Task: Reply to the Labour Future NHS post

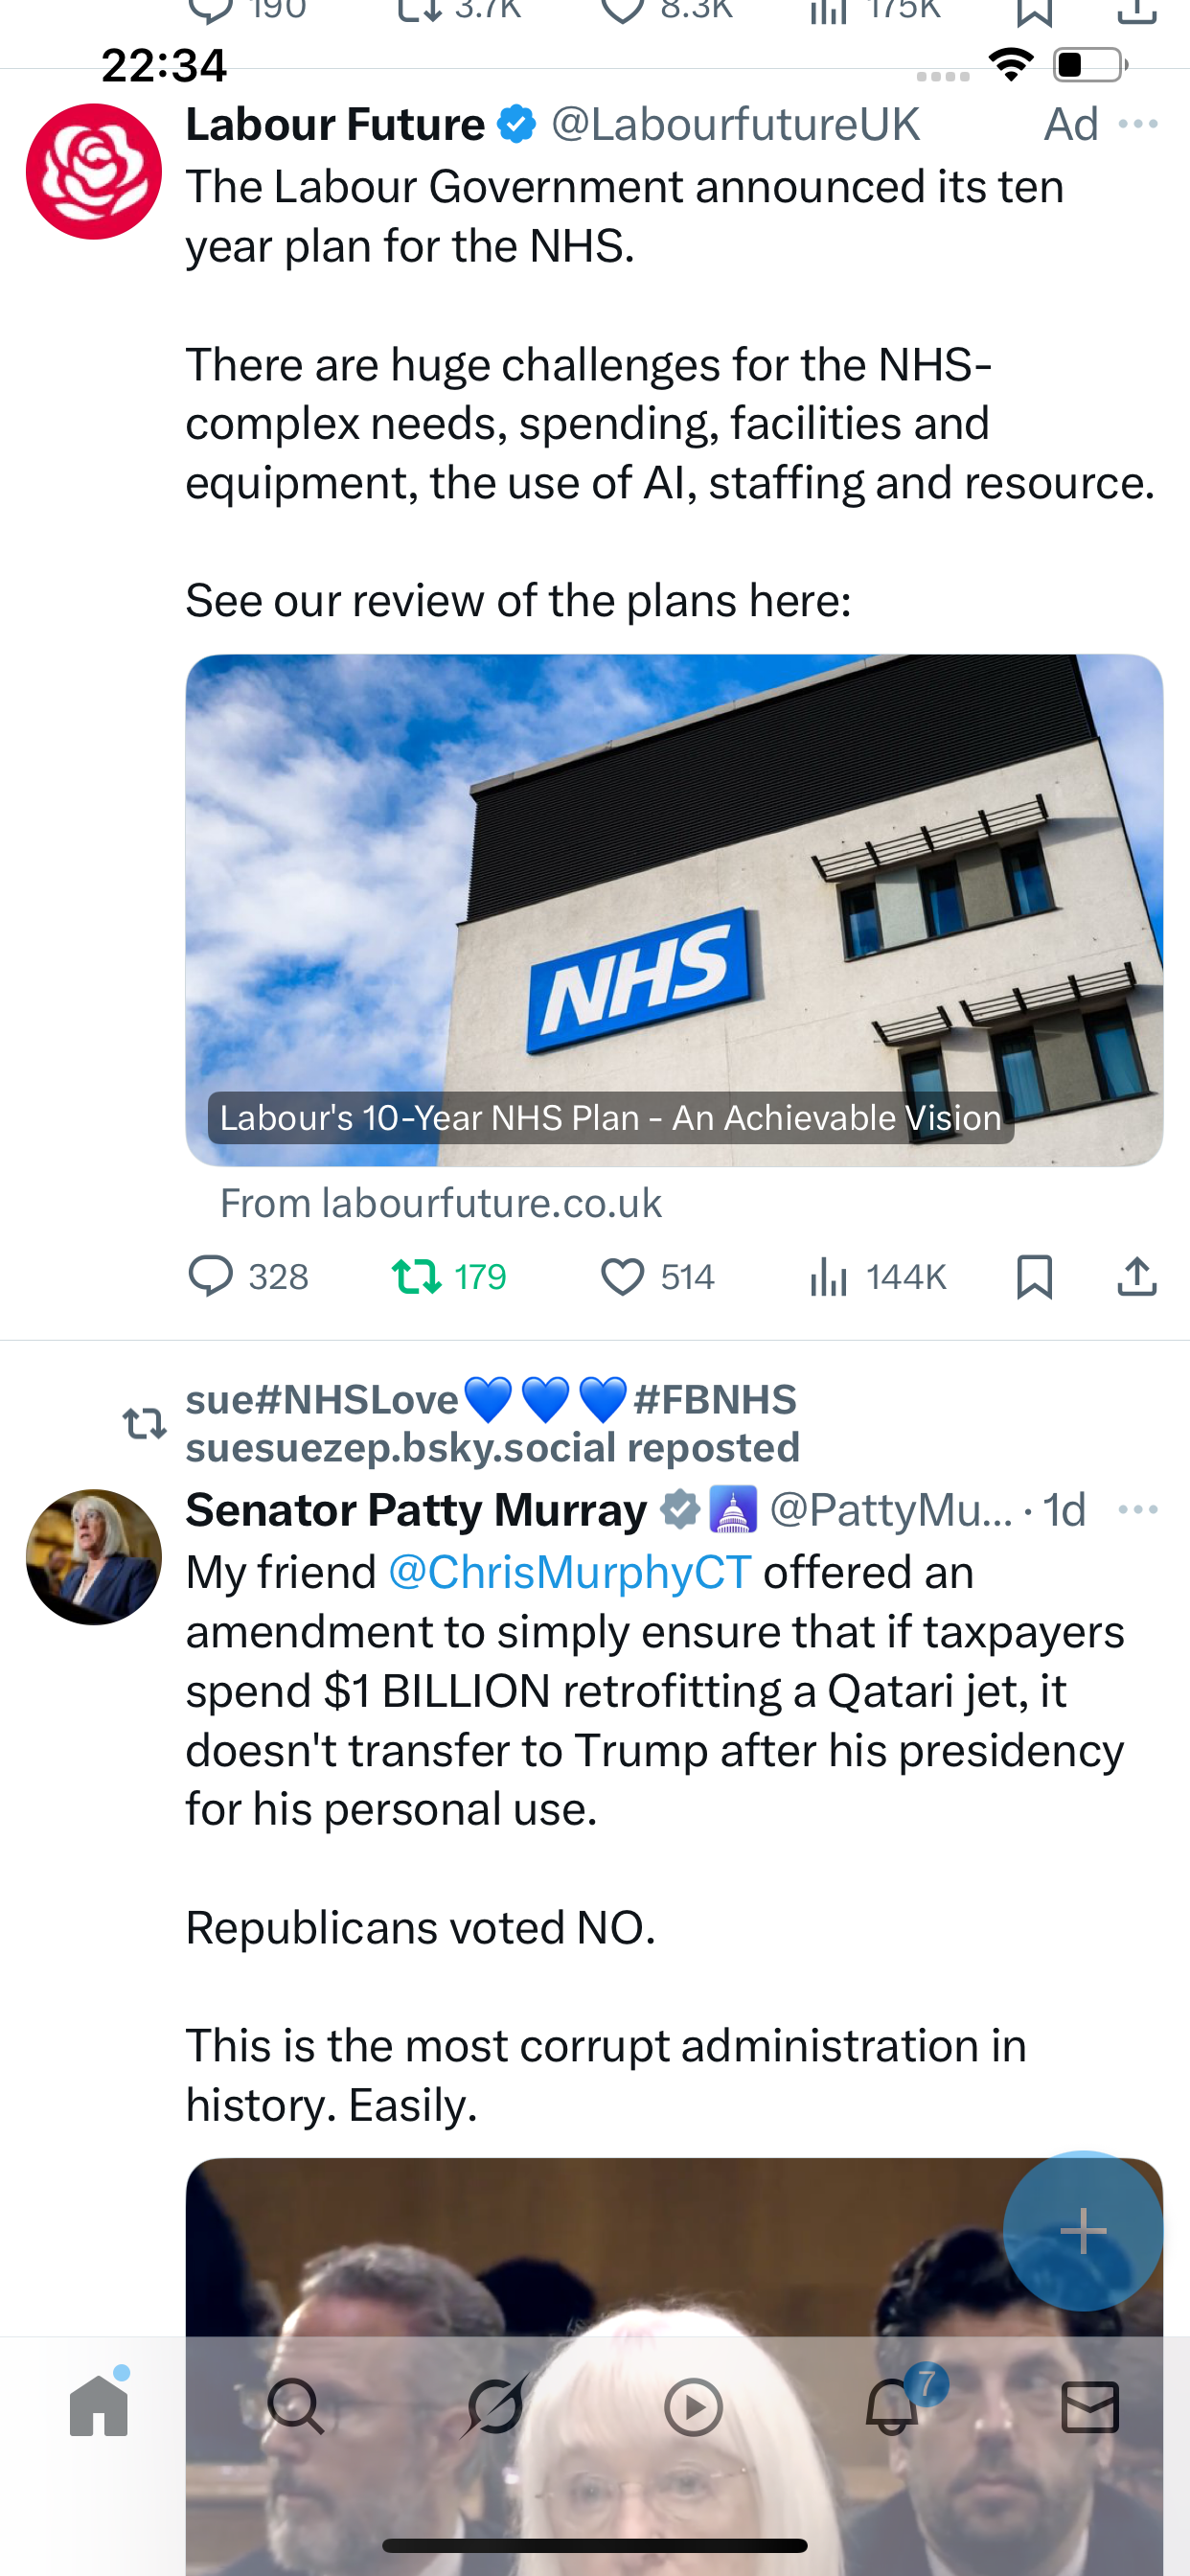Action: click(211, 1277)
